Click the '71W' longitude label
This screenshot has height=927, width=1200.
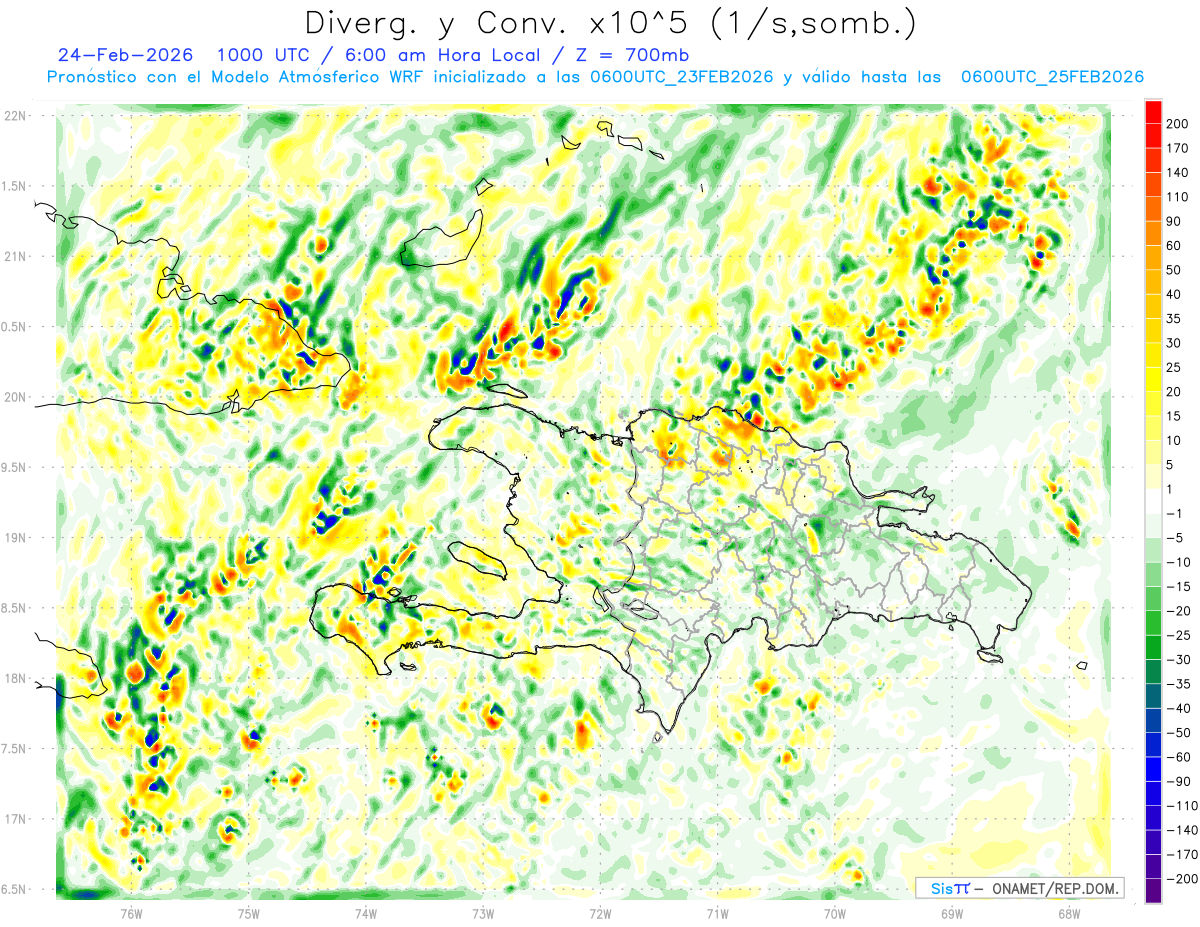717,913
